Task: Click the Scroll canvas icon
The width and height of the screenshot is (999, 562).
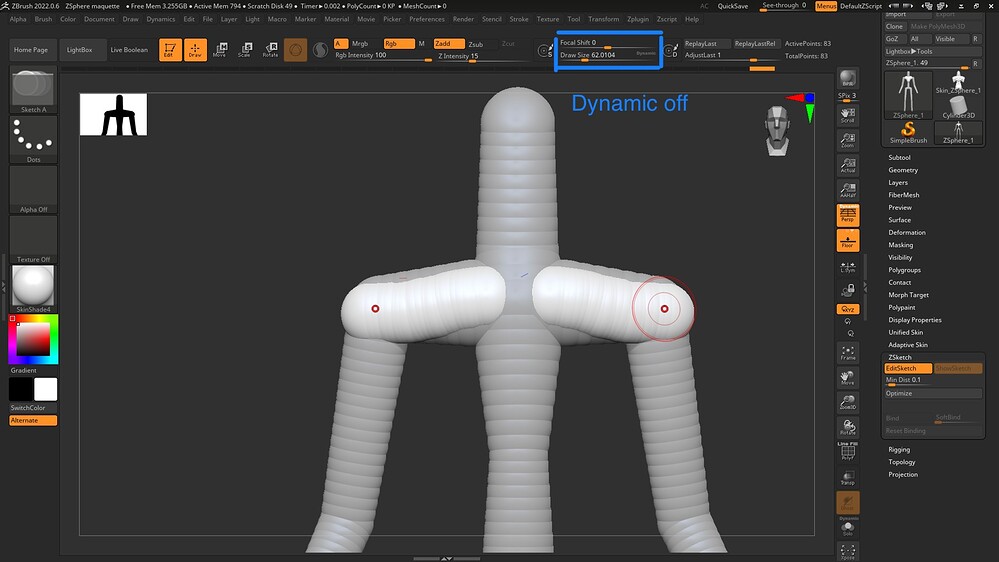Action: pyautogui.click(x=847, y=115)
